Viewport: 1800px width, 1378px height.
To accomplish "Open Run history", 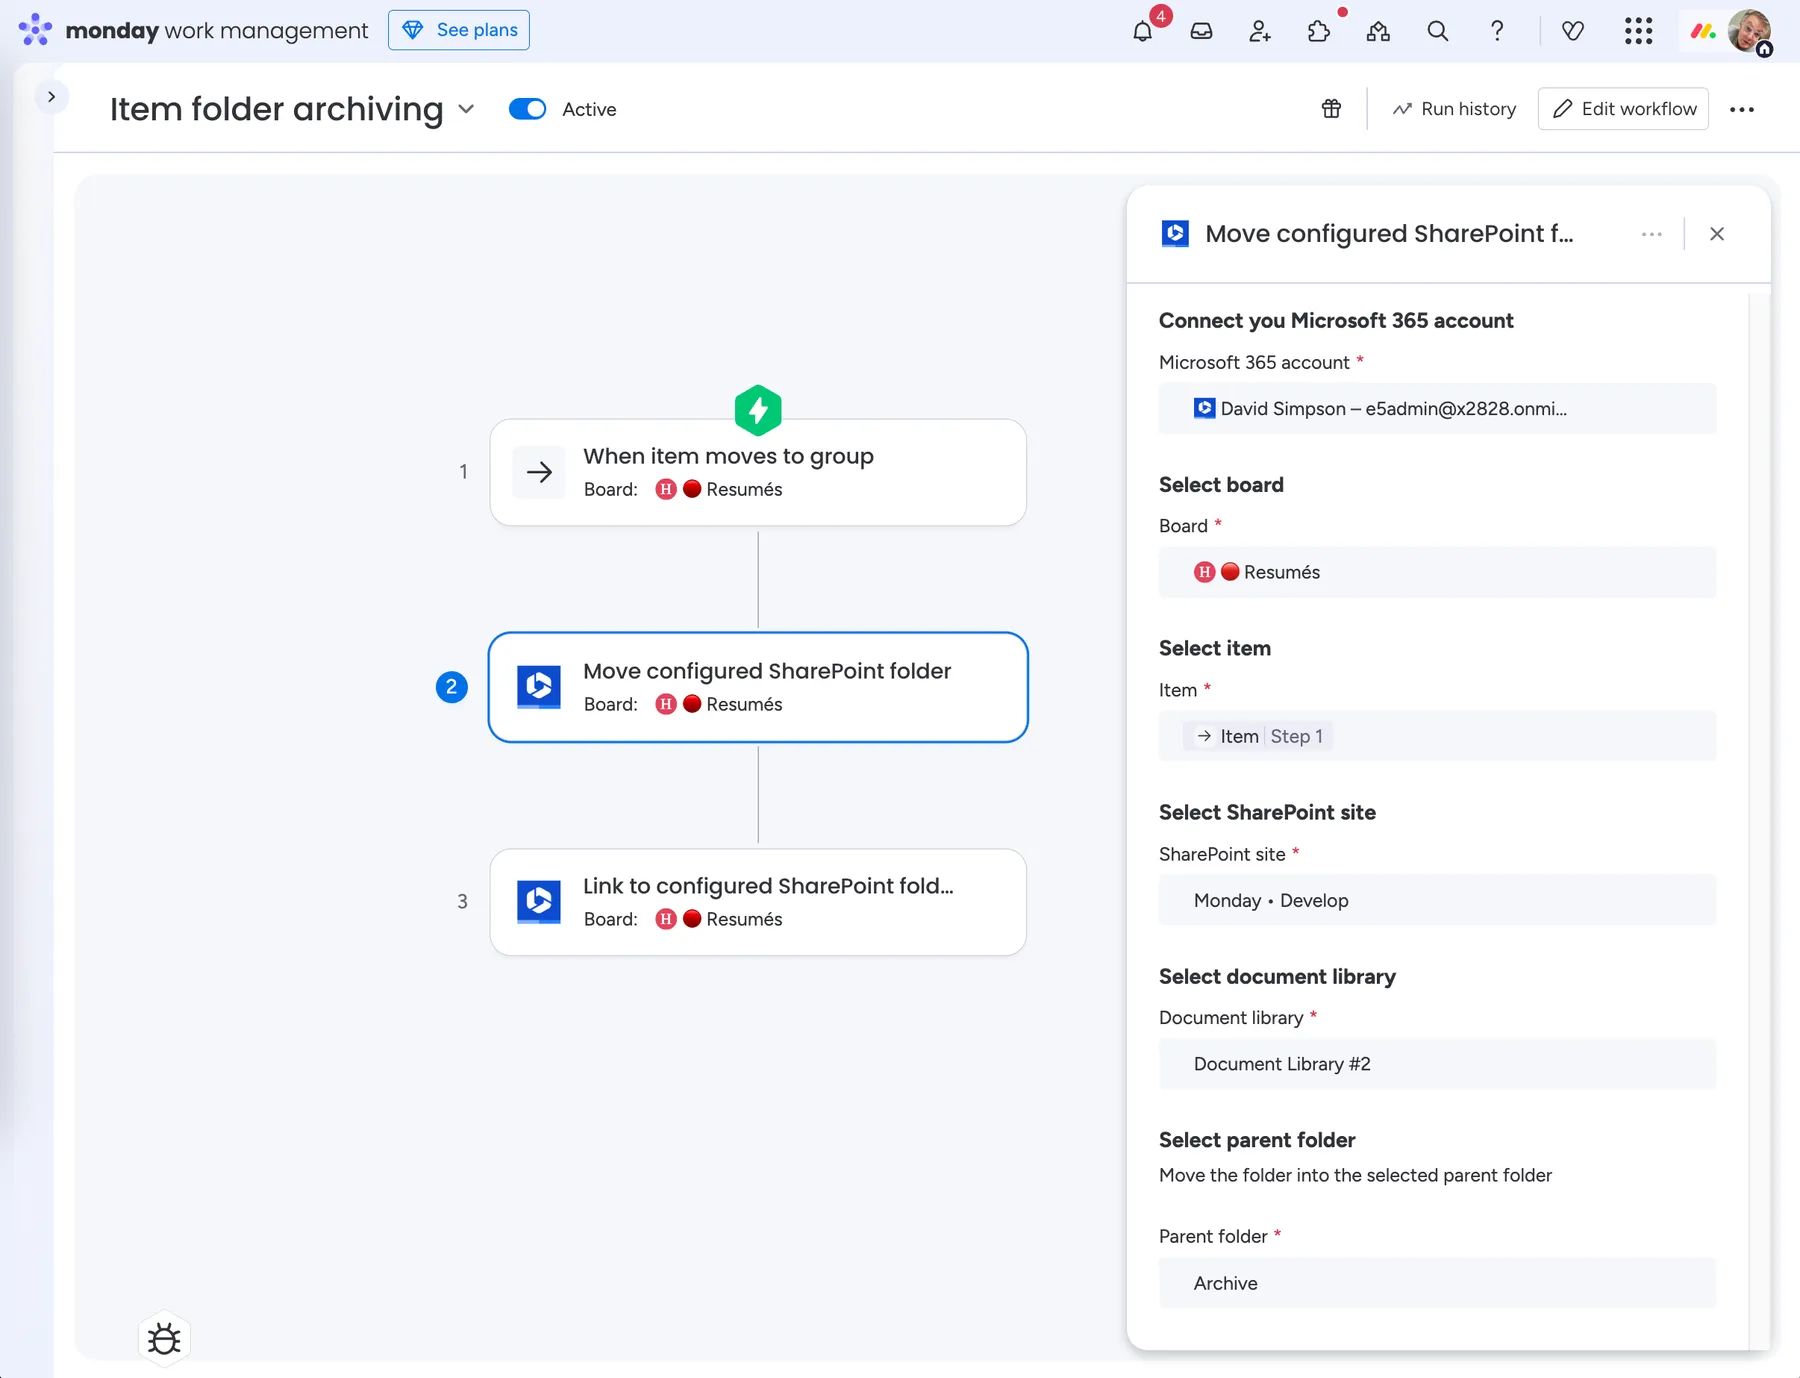I will pos(1454,109).
